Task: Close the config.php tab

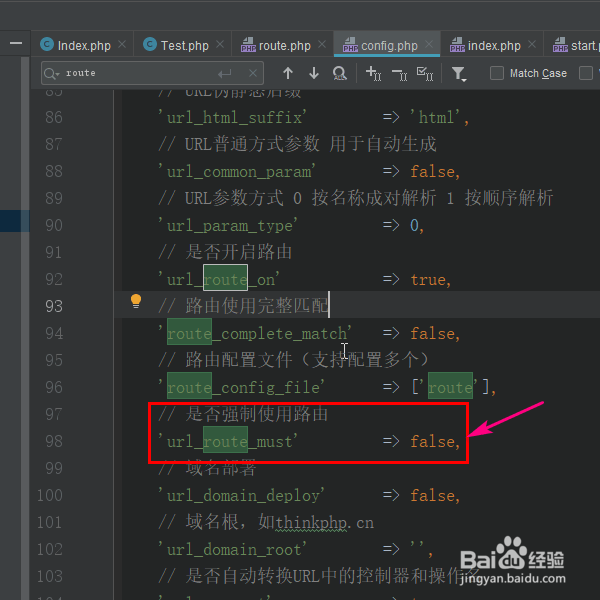Action: 429,45
